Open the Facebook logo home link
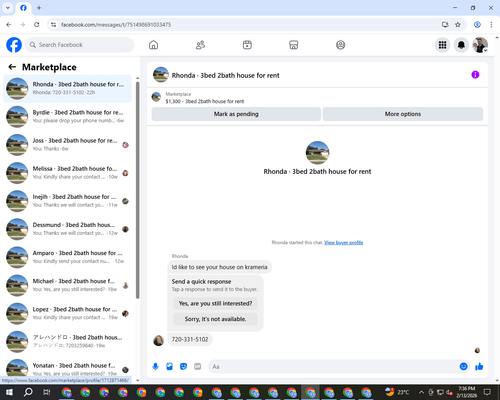 (x=14, y=45)
